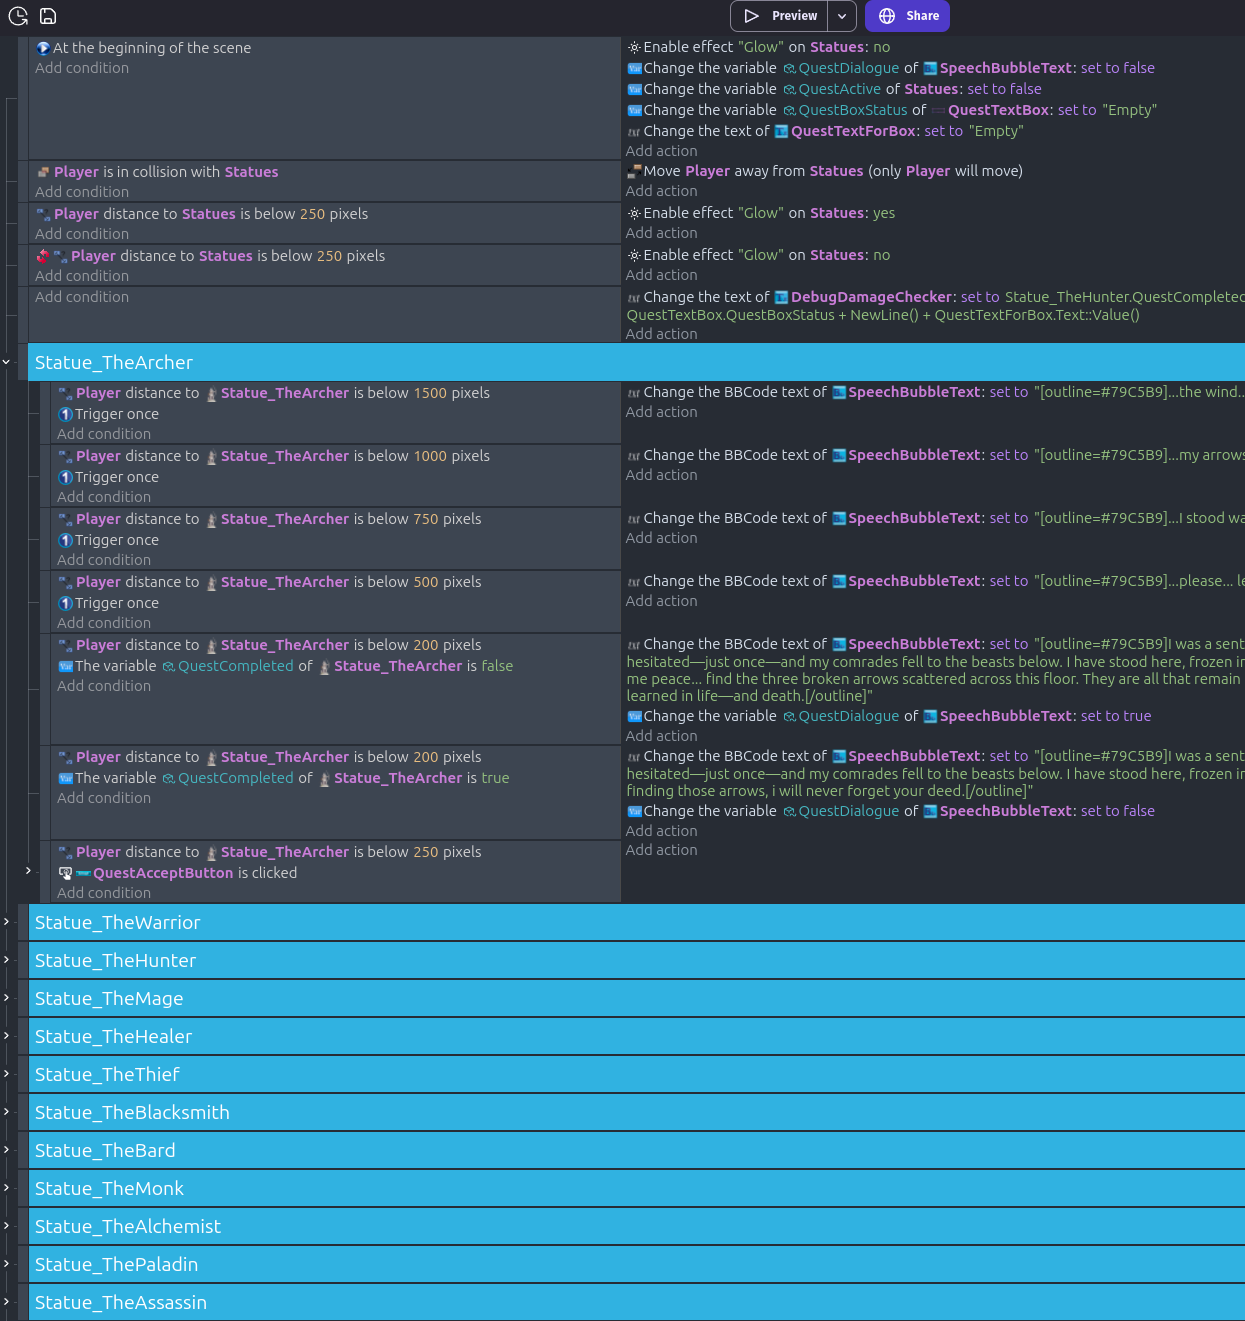Open the project version history icon
Screen dimensions: 1245x1321
pos(18,16)
